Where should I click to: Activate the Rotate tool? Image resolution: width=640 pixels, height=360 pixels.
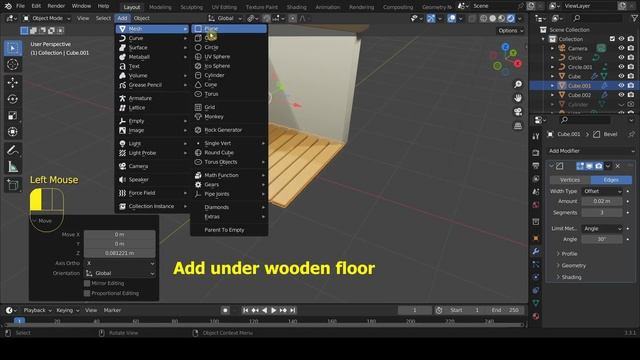point(13,99)
